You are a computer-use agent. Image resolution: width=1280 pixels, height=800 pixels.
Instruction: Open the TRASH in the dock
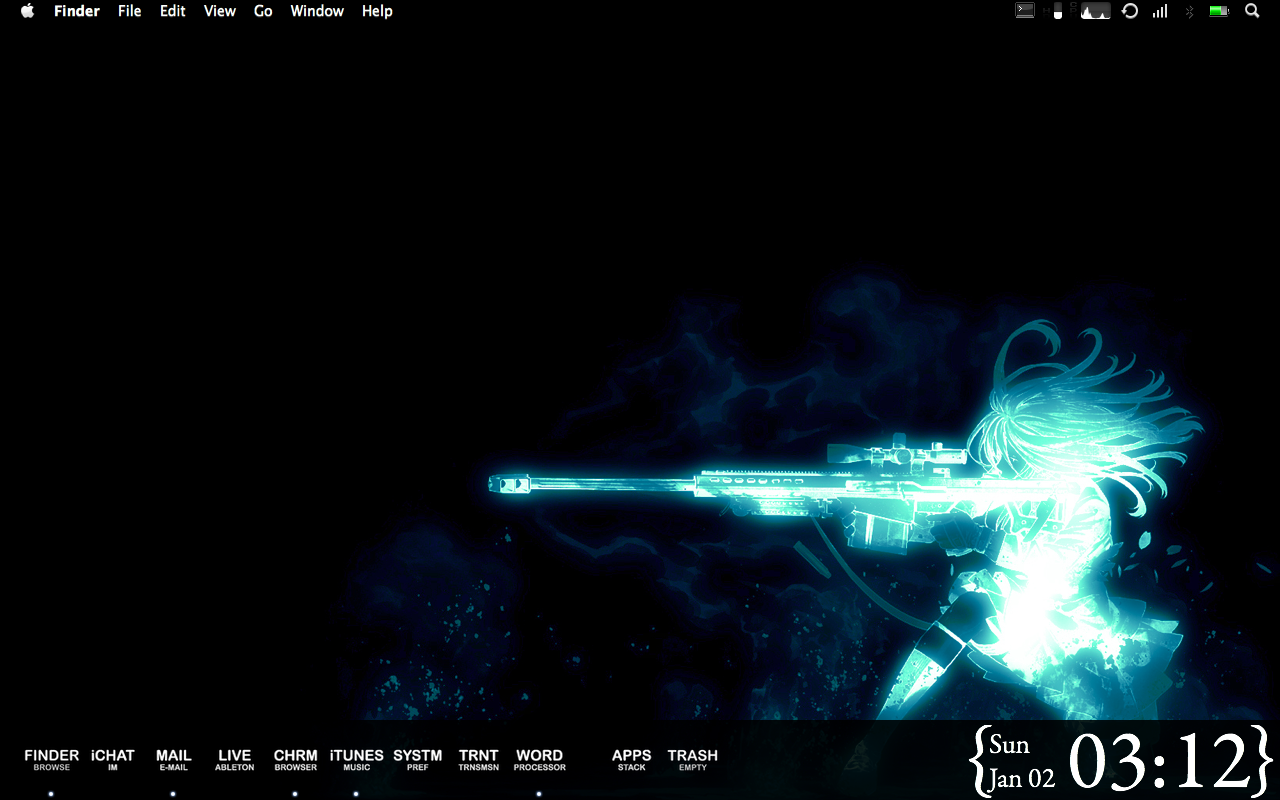click(x=693, y=760)
